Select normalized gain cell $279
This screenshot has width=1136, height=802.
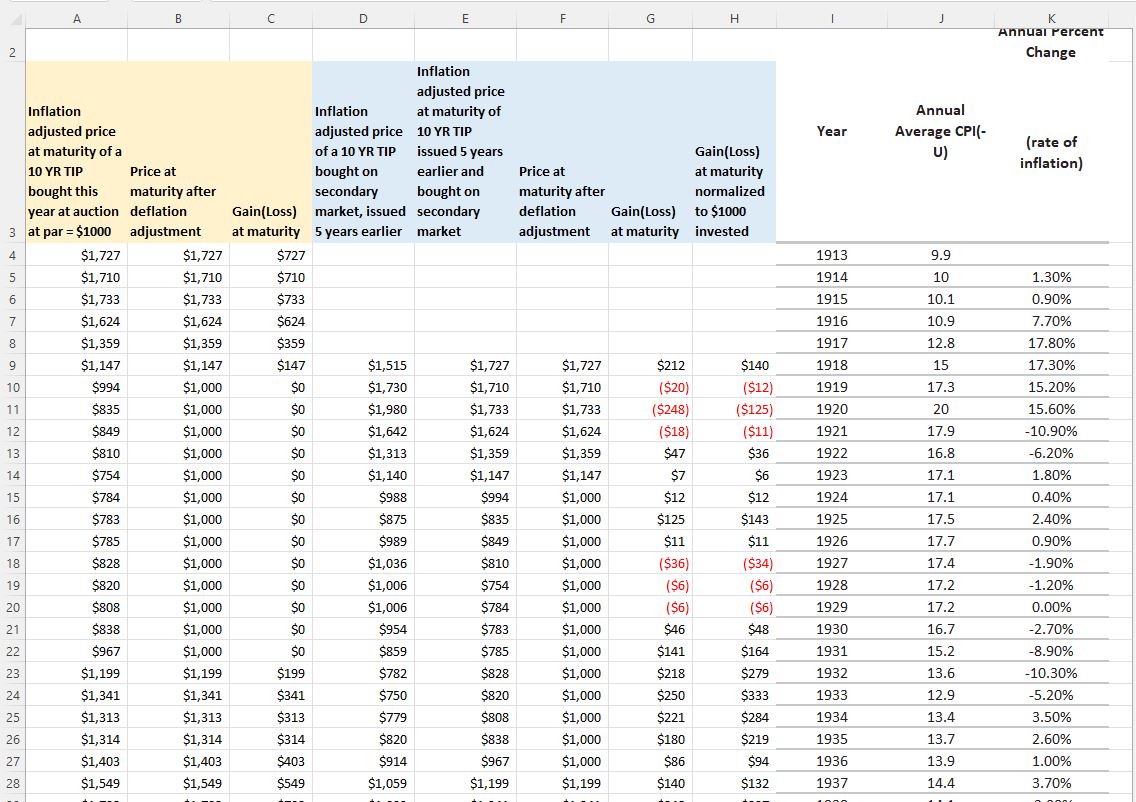tap(734, 674)
